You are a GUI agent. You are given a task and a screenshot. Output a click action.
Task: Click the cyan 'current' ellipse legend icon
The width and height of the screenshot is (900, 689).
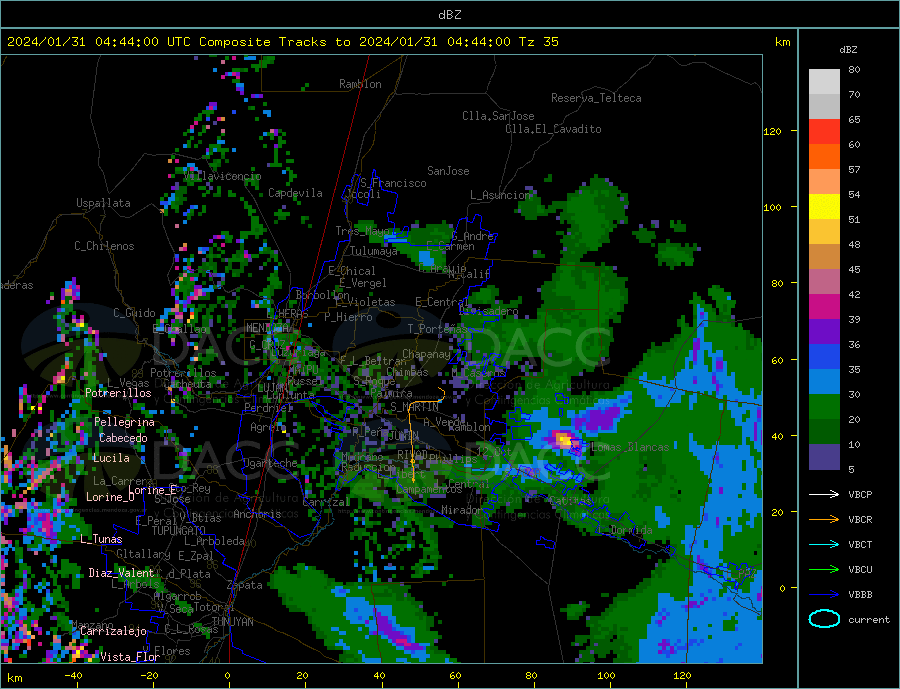pos(824,619)
